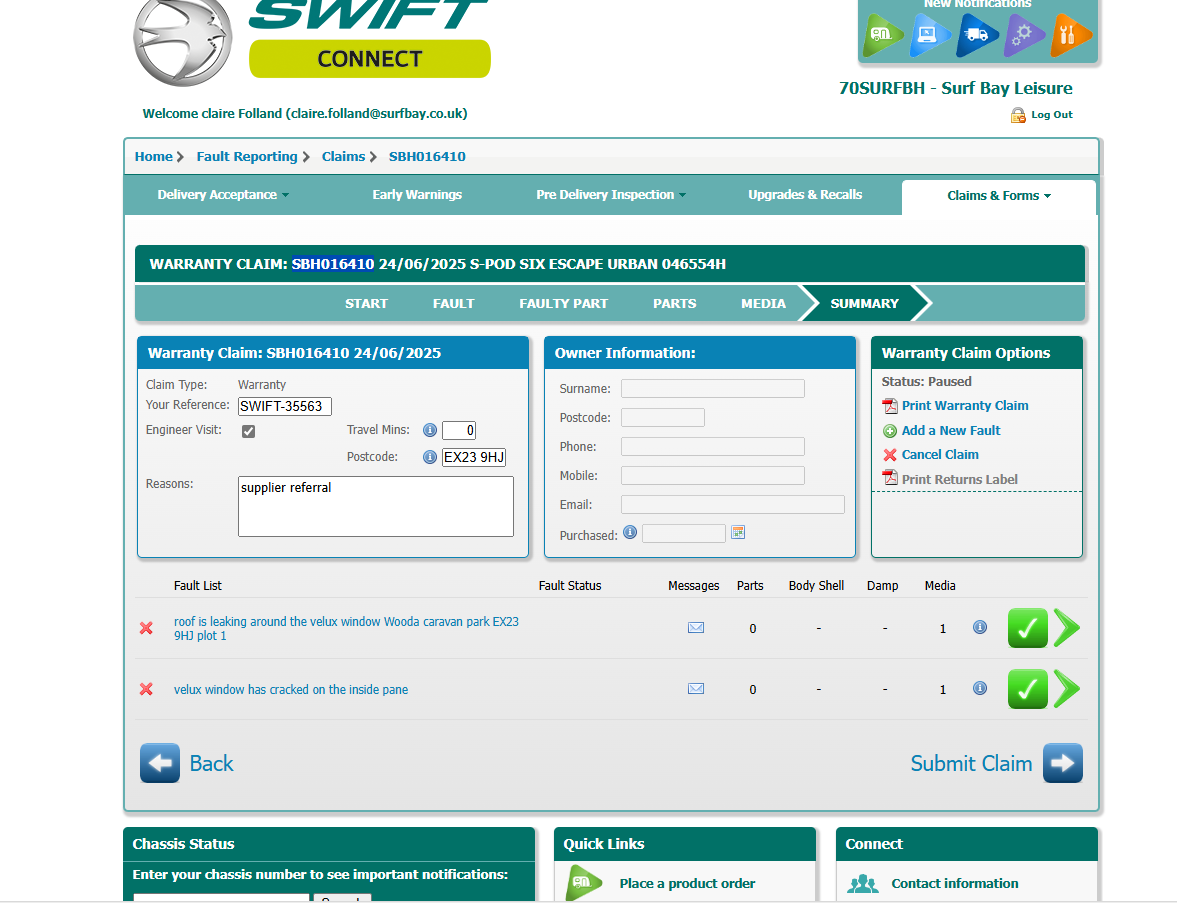Delete the velux window cracked fault with red X

pyautogui.click(x=146, y=689)
